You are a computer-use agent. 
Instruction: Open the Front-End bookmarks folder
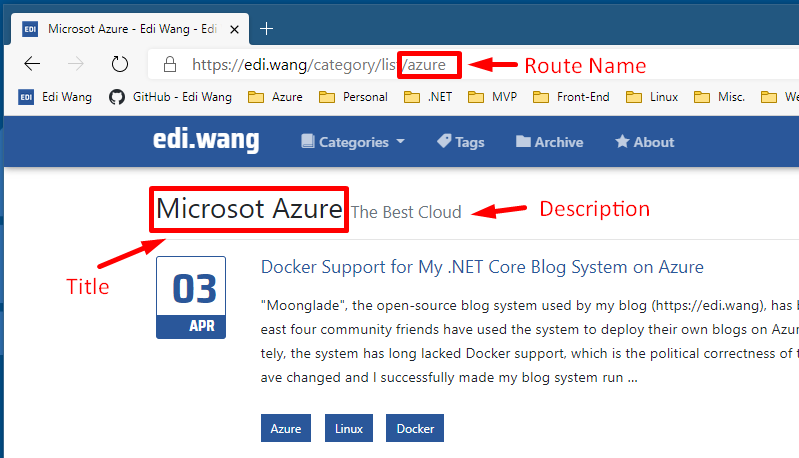click(x=571, y=97)
